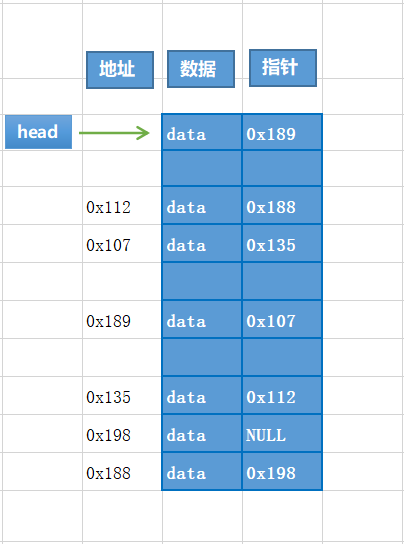404x544 pixels.
Task: Click the 指针 header box
Action: [283, 68]
